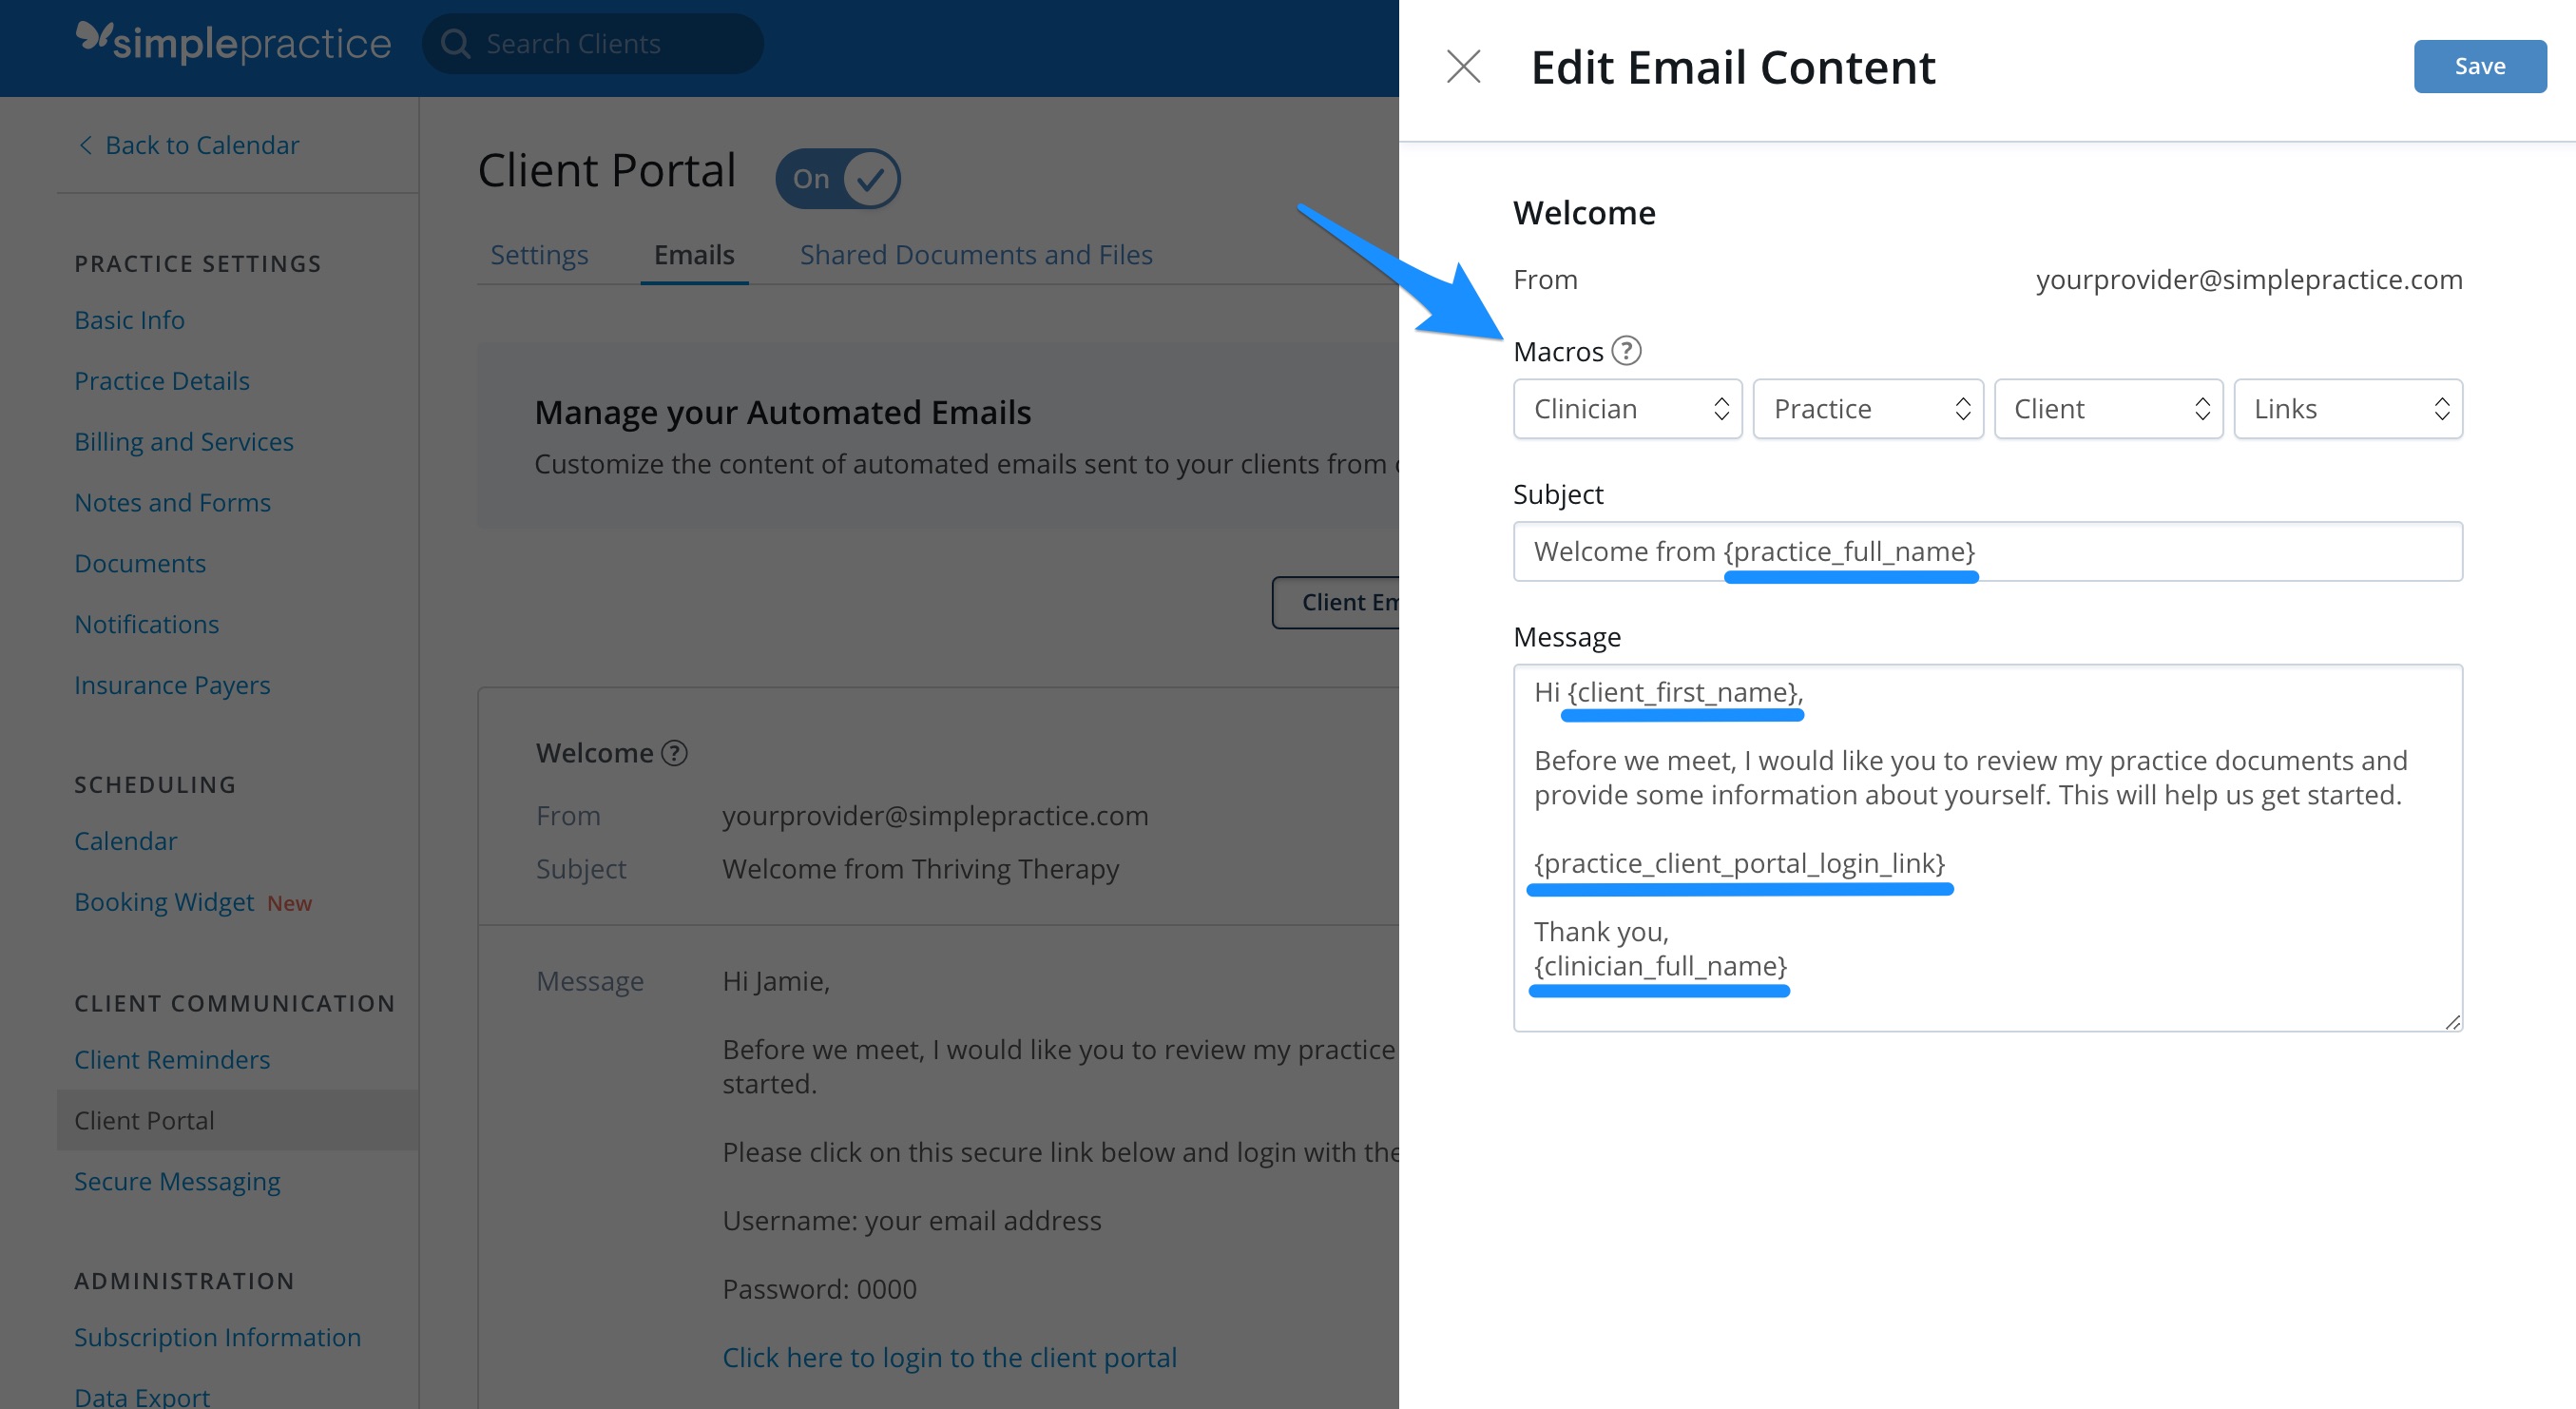Click the search magnifier in Search Clients
2576x1409 pixels.
(x=456, y=43)
